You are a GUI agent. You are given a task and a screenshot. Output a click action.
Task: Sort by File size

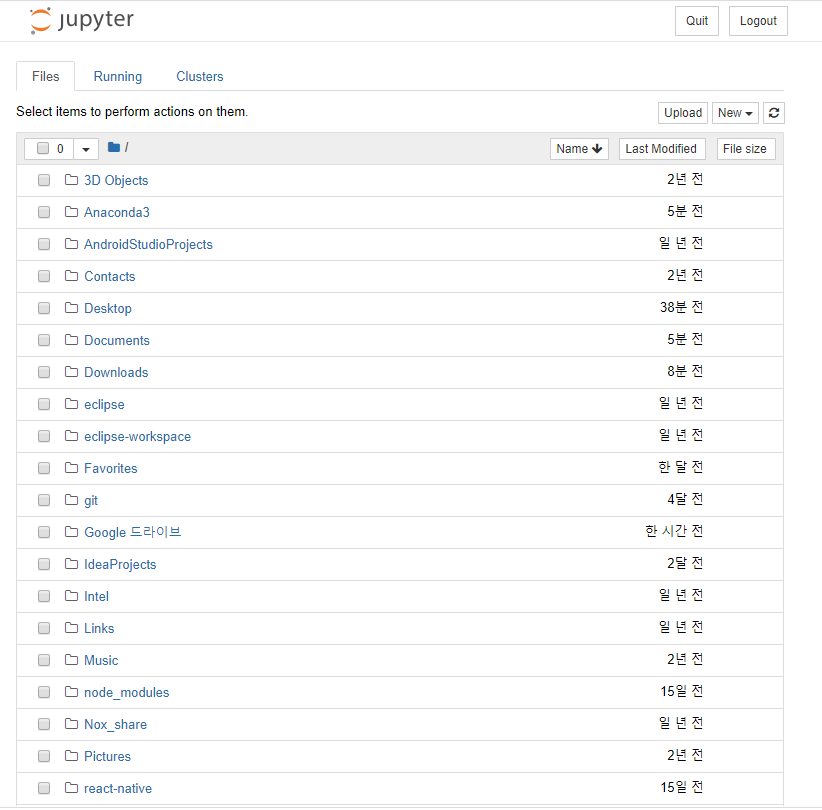pos(745,149)
